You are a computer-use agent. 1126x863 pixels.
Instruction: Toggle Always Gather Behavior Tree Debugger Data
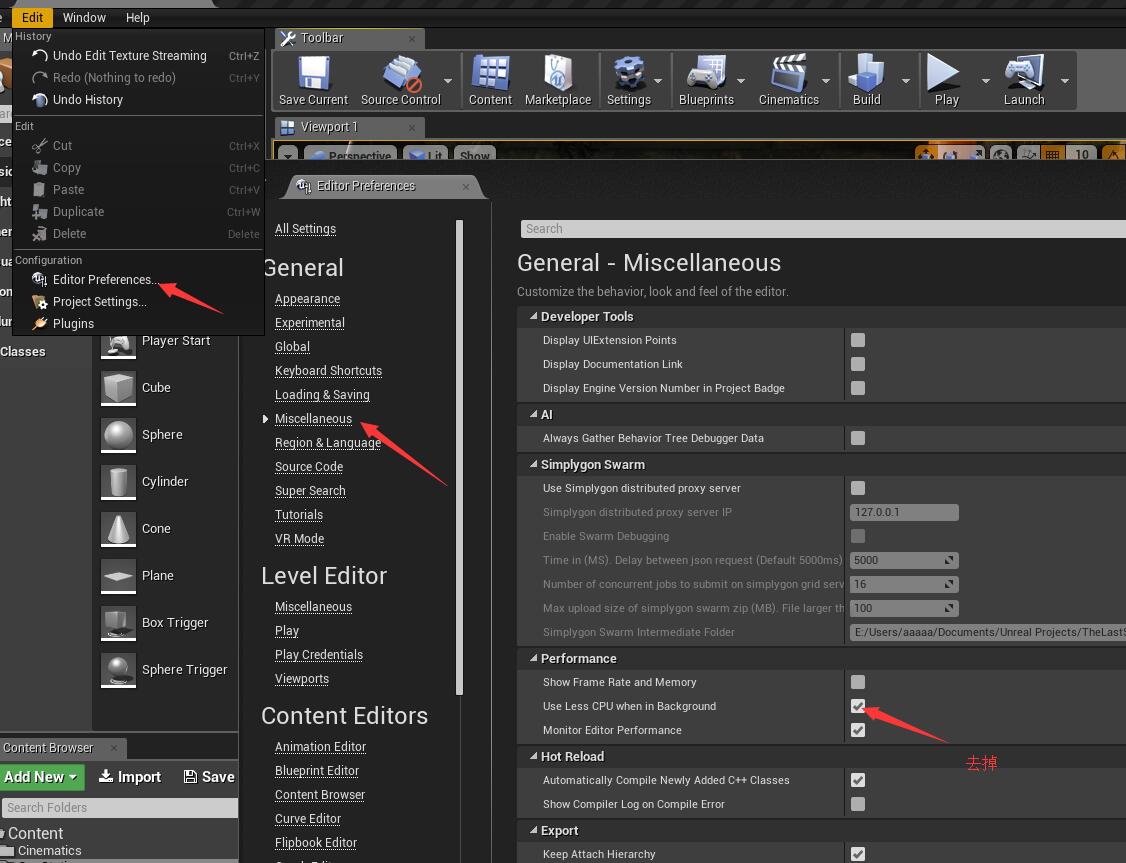857,438
